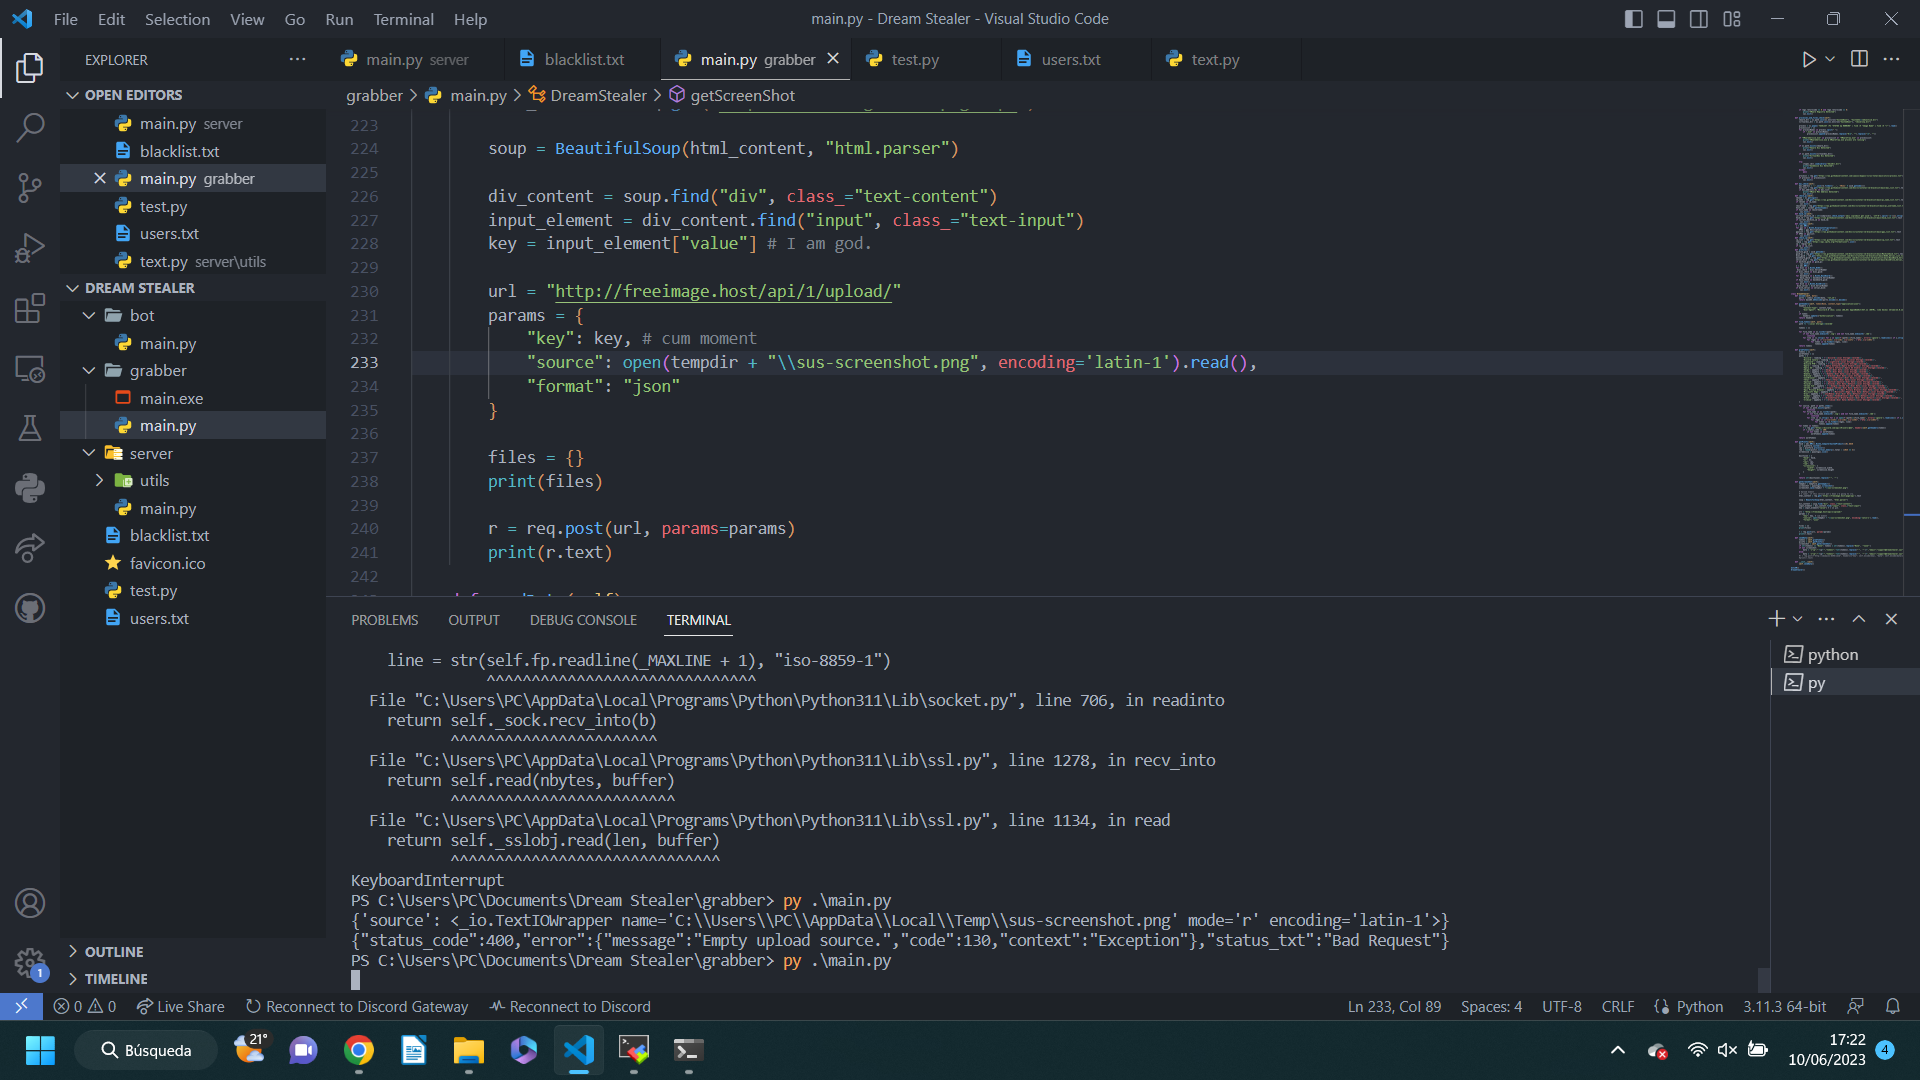The image size is (1920, 1080).
Task: Collapse the DREAM STEALER section
Action: tap(193, 288)
